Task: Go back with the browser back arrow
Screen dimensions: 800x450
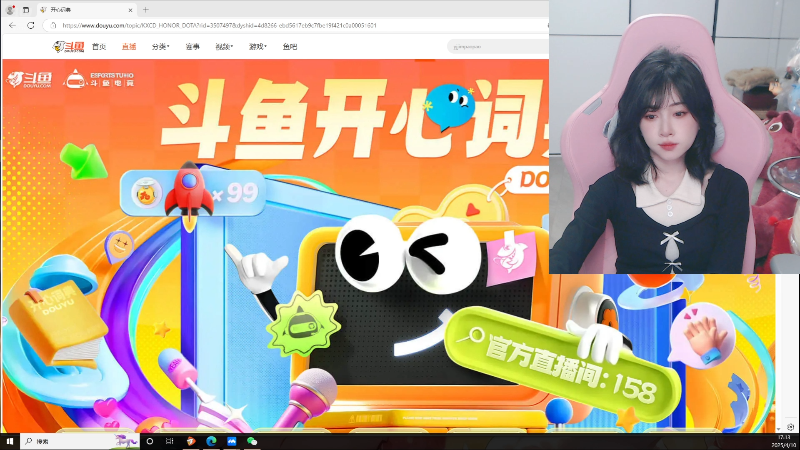Action: pyautogui.click(x=12, y=25)
